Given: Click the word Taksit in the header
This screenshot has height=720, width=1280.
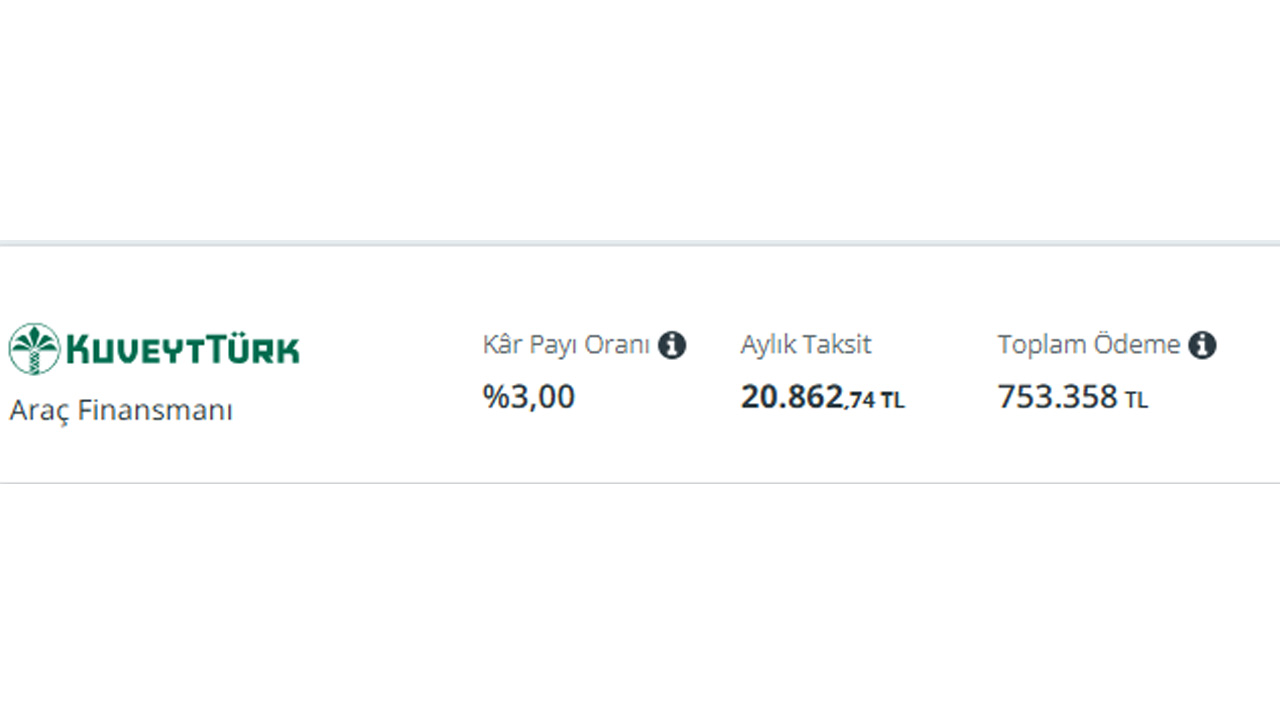Looking at the screenshot, I should point(838,345).
